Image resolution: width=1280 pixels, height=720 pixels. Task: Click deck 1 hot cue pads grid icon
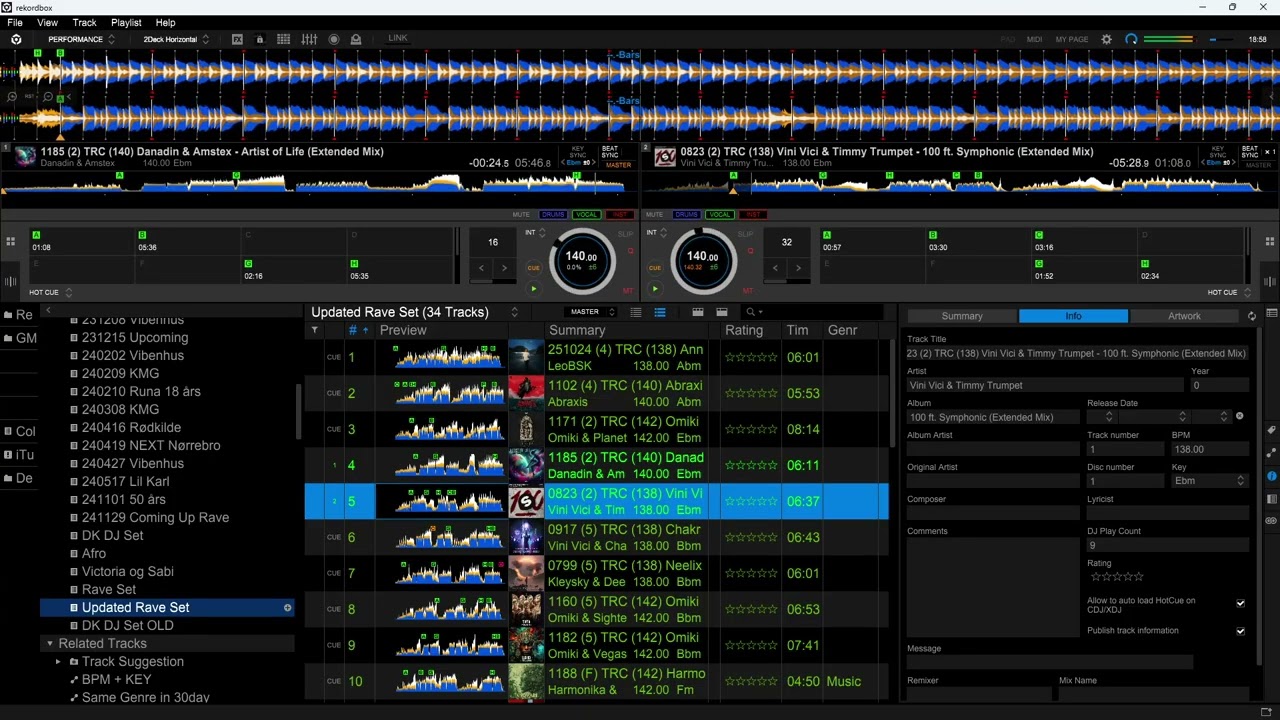point(11,241)
